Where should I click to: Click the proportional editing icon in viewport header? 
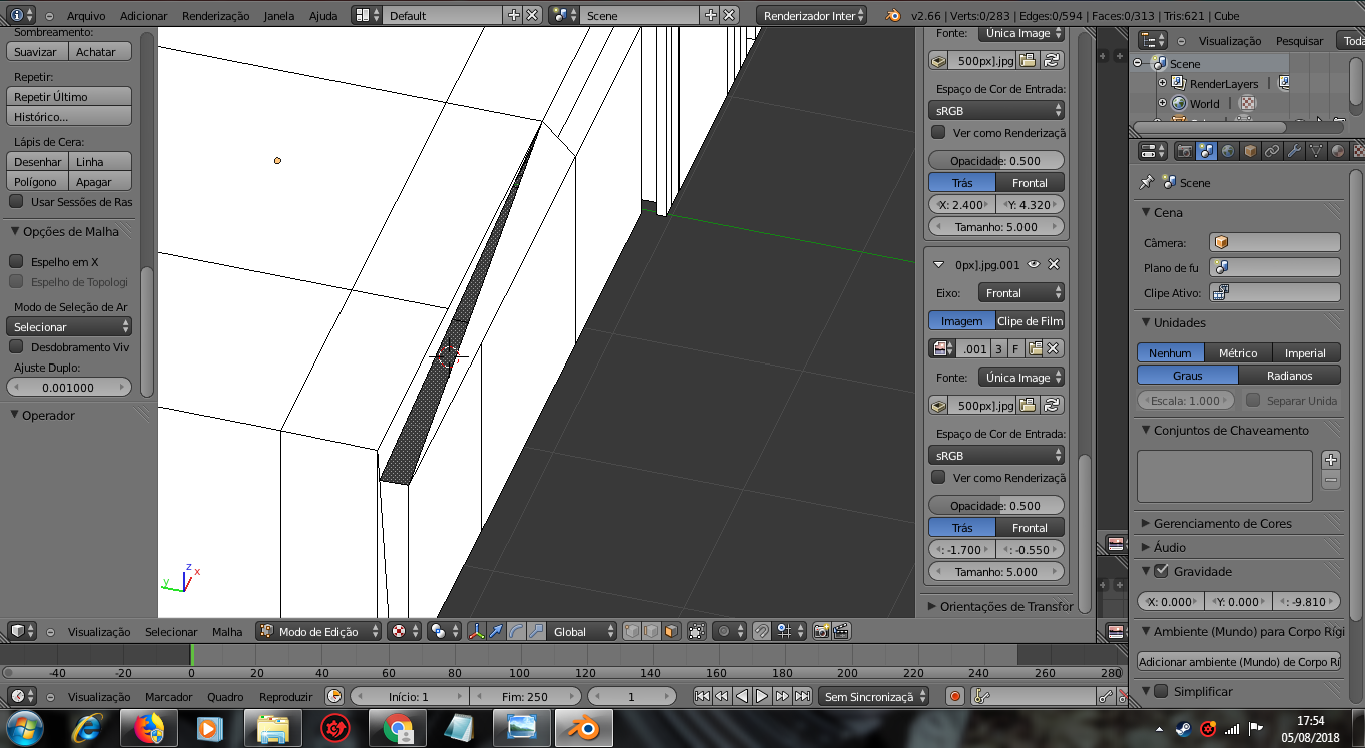(x=726, y=631)
